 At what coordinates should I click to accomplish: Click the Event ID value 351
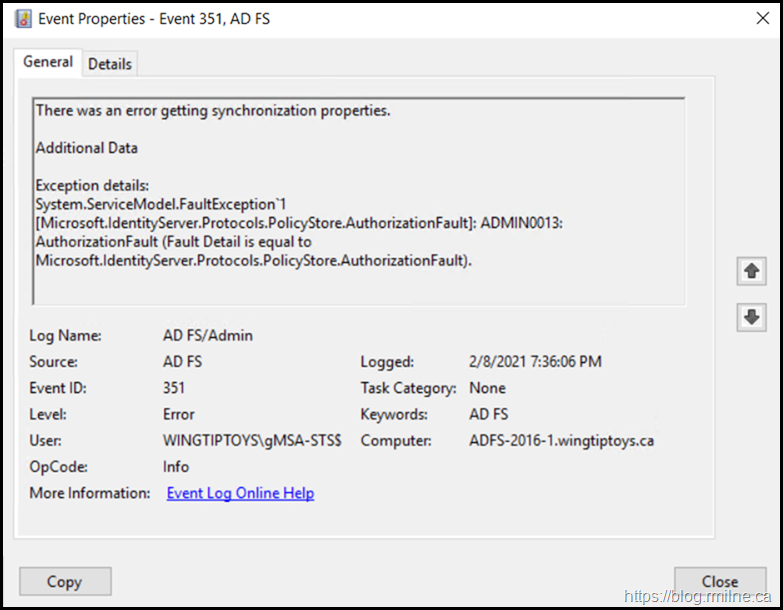174,388
